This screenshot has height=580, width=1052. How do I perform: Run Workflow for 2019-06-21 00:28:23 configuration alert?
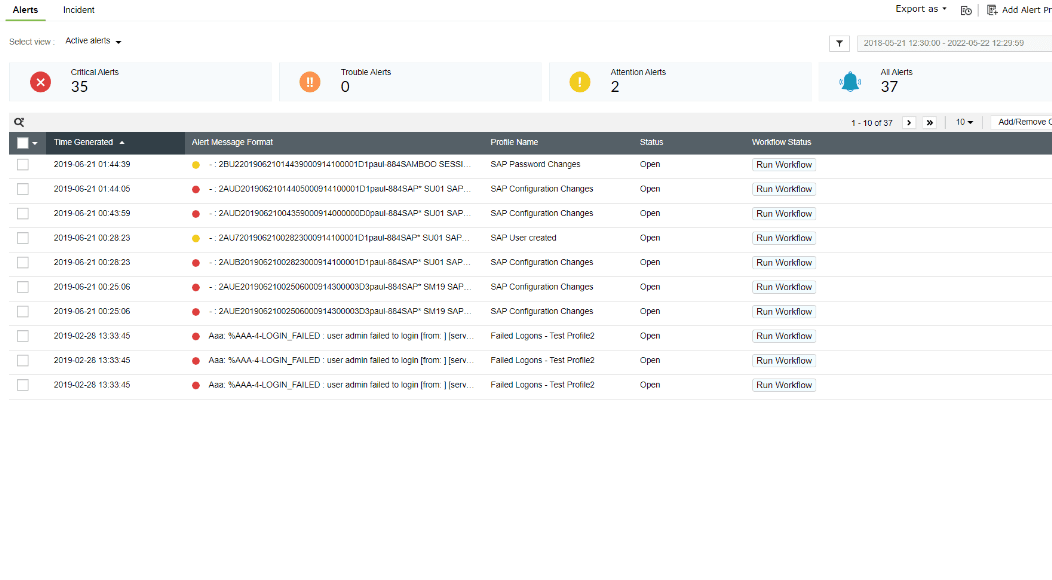pyautogui.click(x=784, y=262)
